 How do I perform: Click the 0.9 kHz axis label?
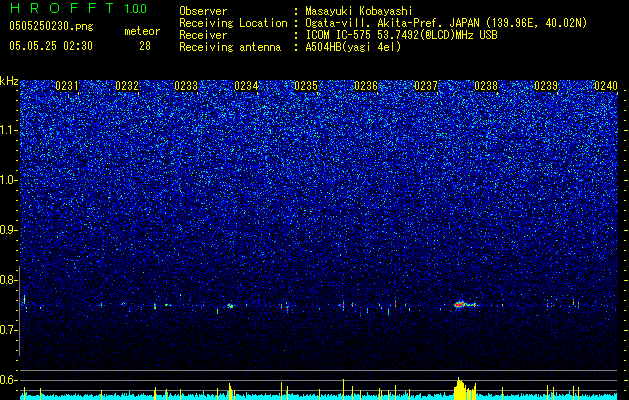coord(9,230)
